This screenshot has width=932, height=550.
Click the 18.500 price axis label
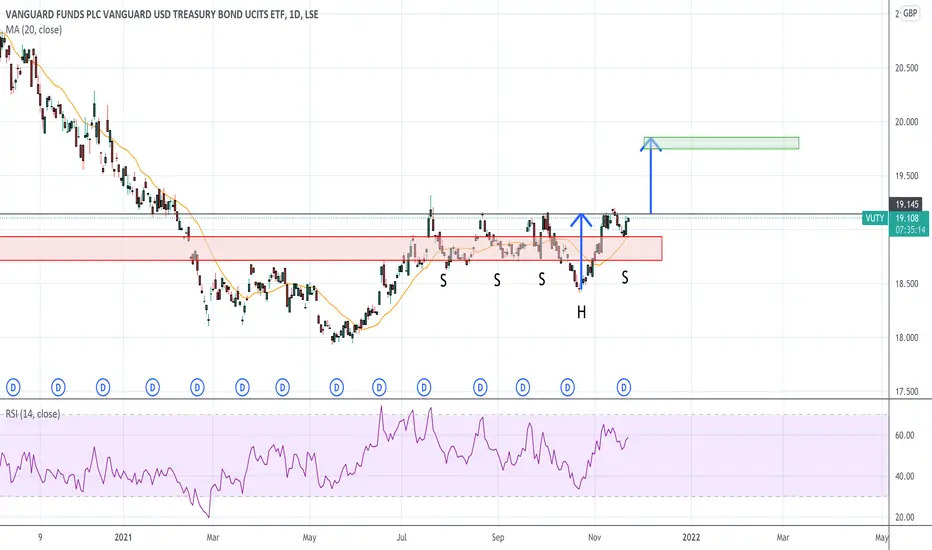tap(906, 284)
